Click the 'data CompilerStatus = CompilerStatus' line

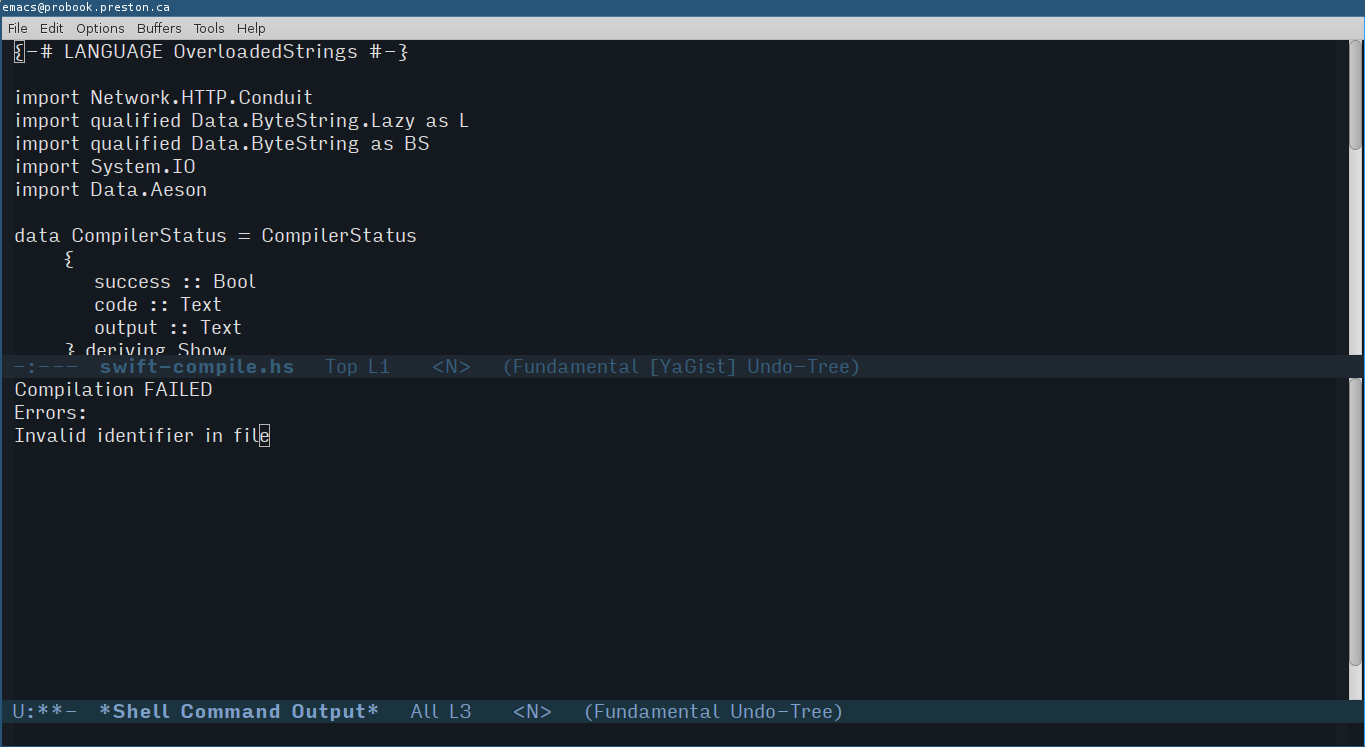[215, 236]
